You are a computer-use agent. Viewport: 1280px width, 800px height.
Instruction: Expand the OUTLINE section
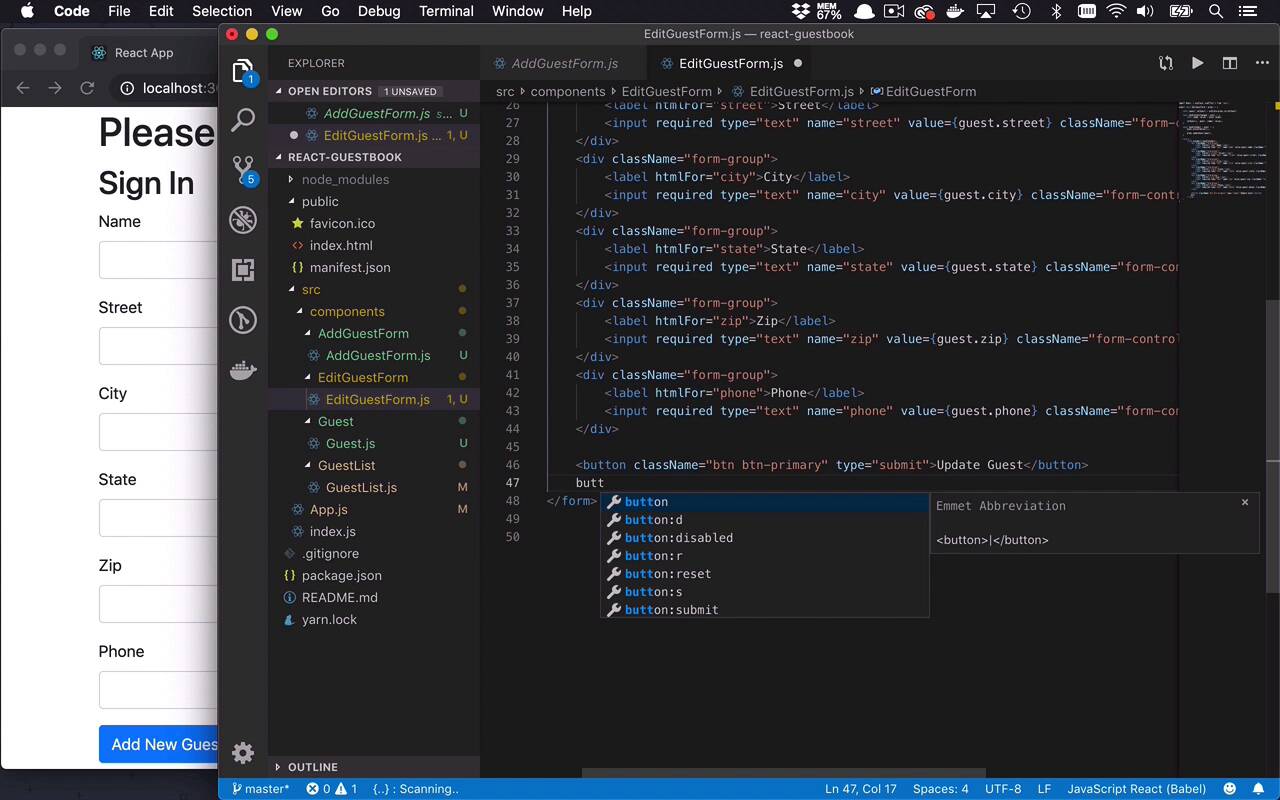pyautogui.click(x=312, y=767)
